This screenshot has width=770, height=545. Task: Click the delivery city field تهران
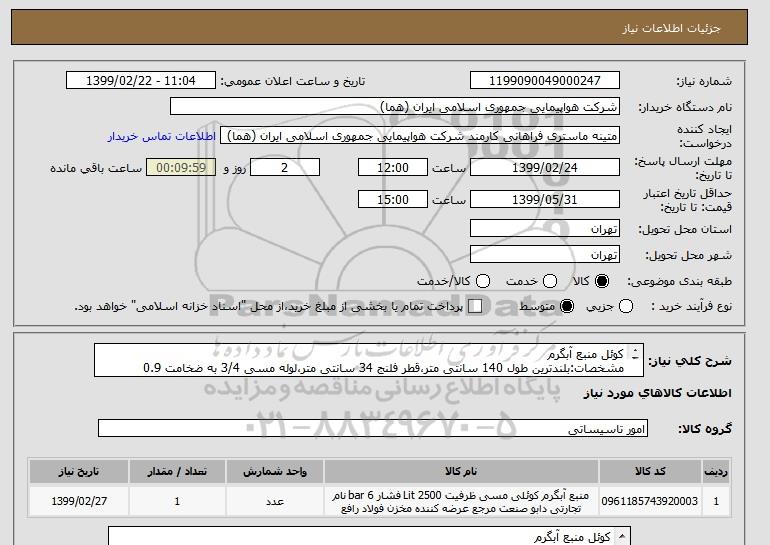click(545, 254)
